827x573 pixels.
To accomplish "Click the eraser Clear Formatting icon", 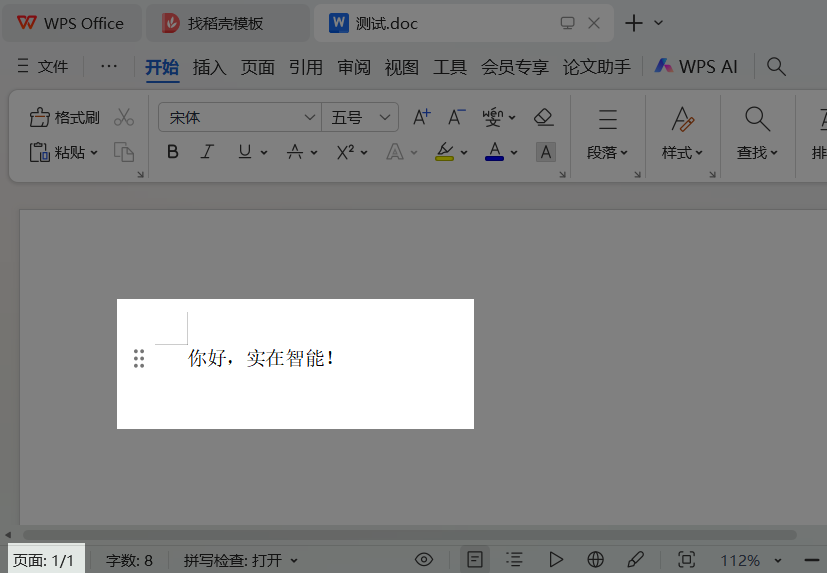I will coord(543,118).
